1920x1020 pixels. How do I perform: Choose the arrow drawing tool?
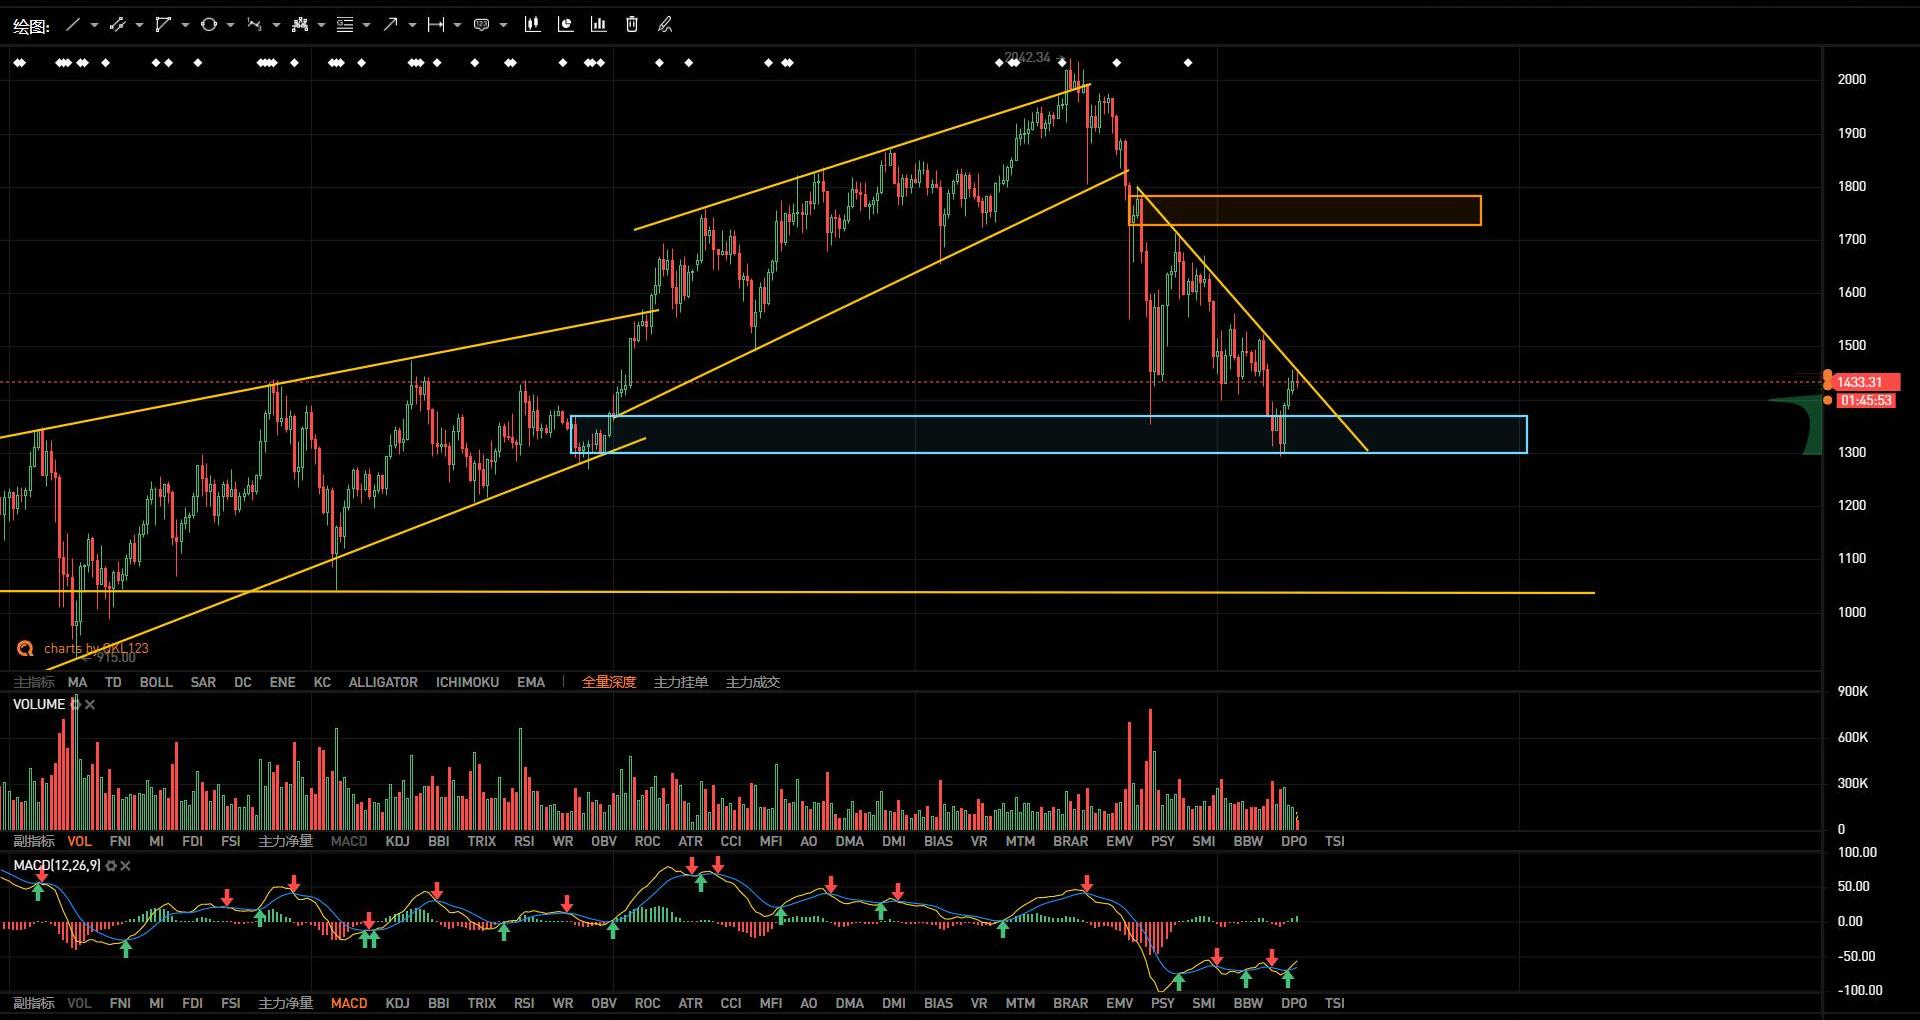pos(390,25)
